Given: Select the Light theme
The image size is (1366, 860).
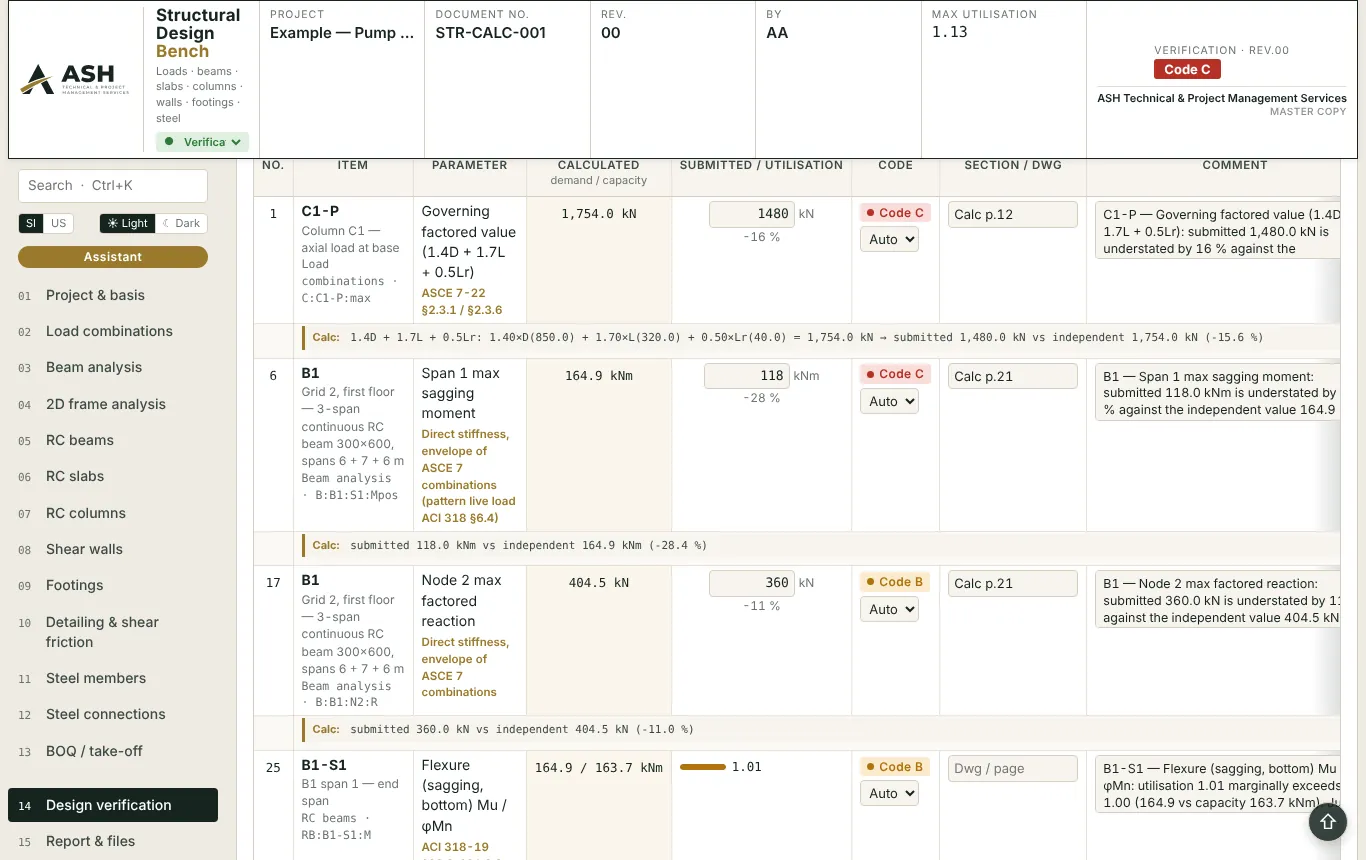Looking at the screenshot, I should pos(127,223).
